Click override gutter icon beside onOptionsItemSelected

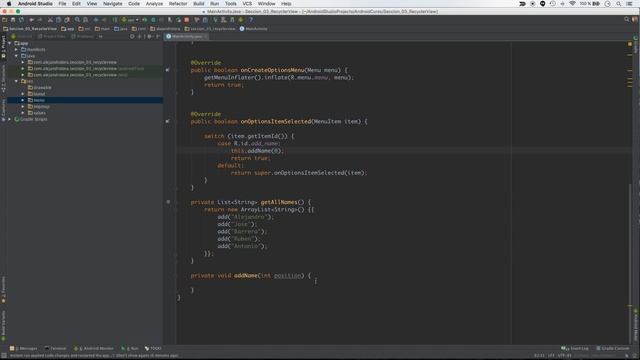167,121
